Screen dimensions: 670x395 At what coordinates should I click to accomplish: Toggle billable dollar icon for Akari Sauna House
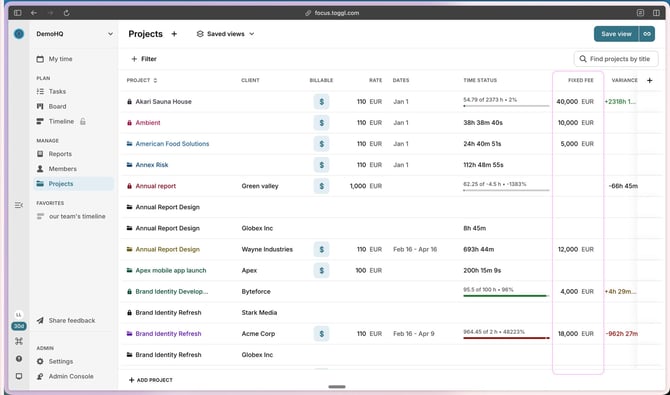click(321, 102)
